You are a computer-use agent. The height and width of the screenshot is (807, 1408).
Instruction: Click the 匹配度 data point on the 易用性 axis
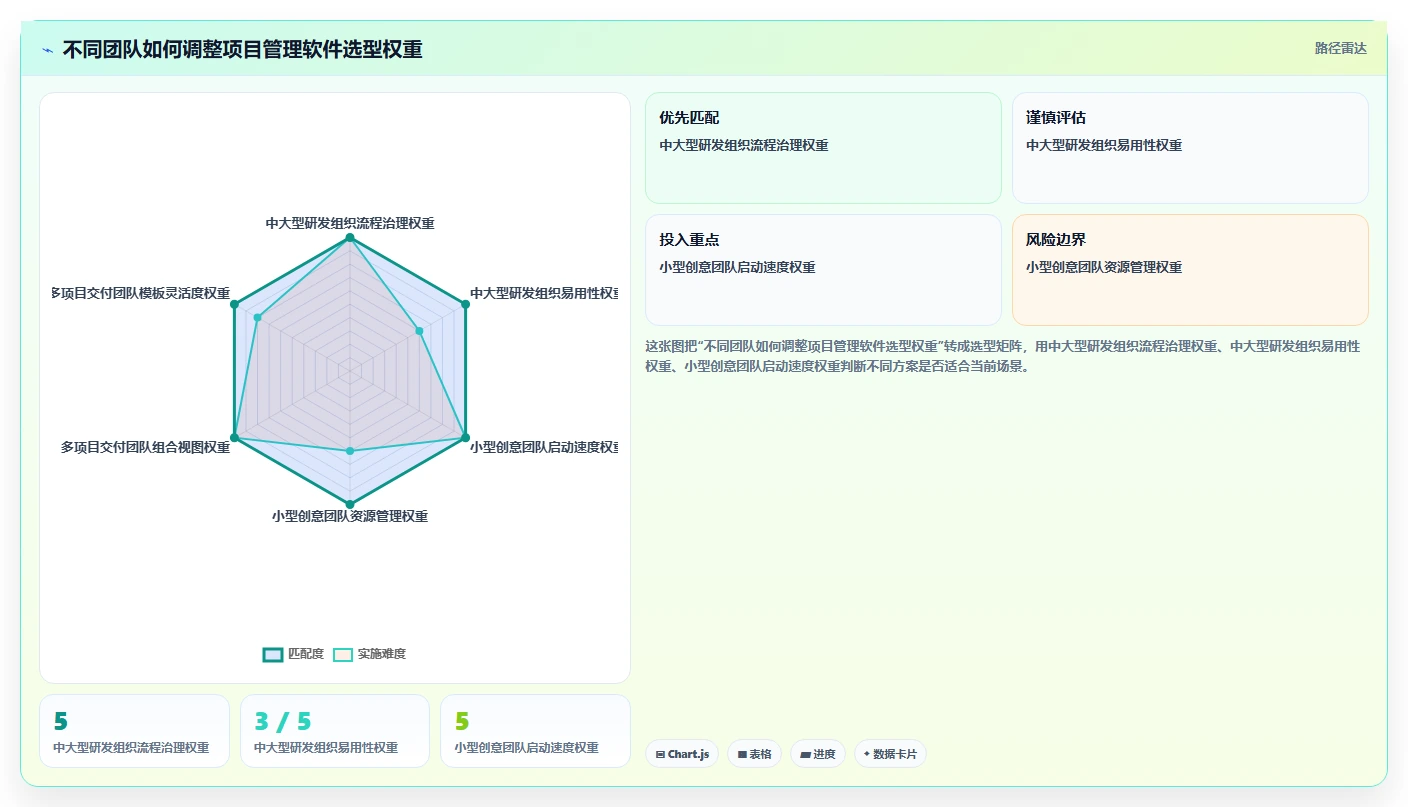tap(465, 304)
